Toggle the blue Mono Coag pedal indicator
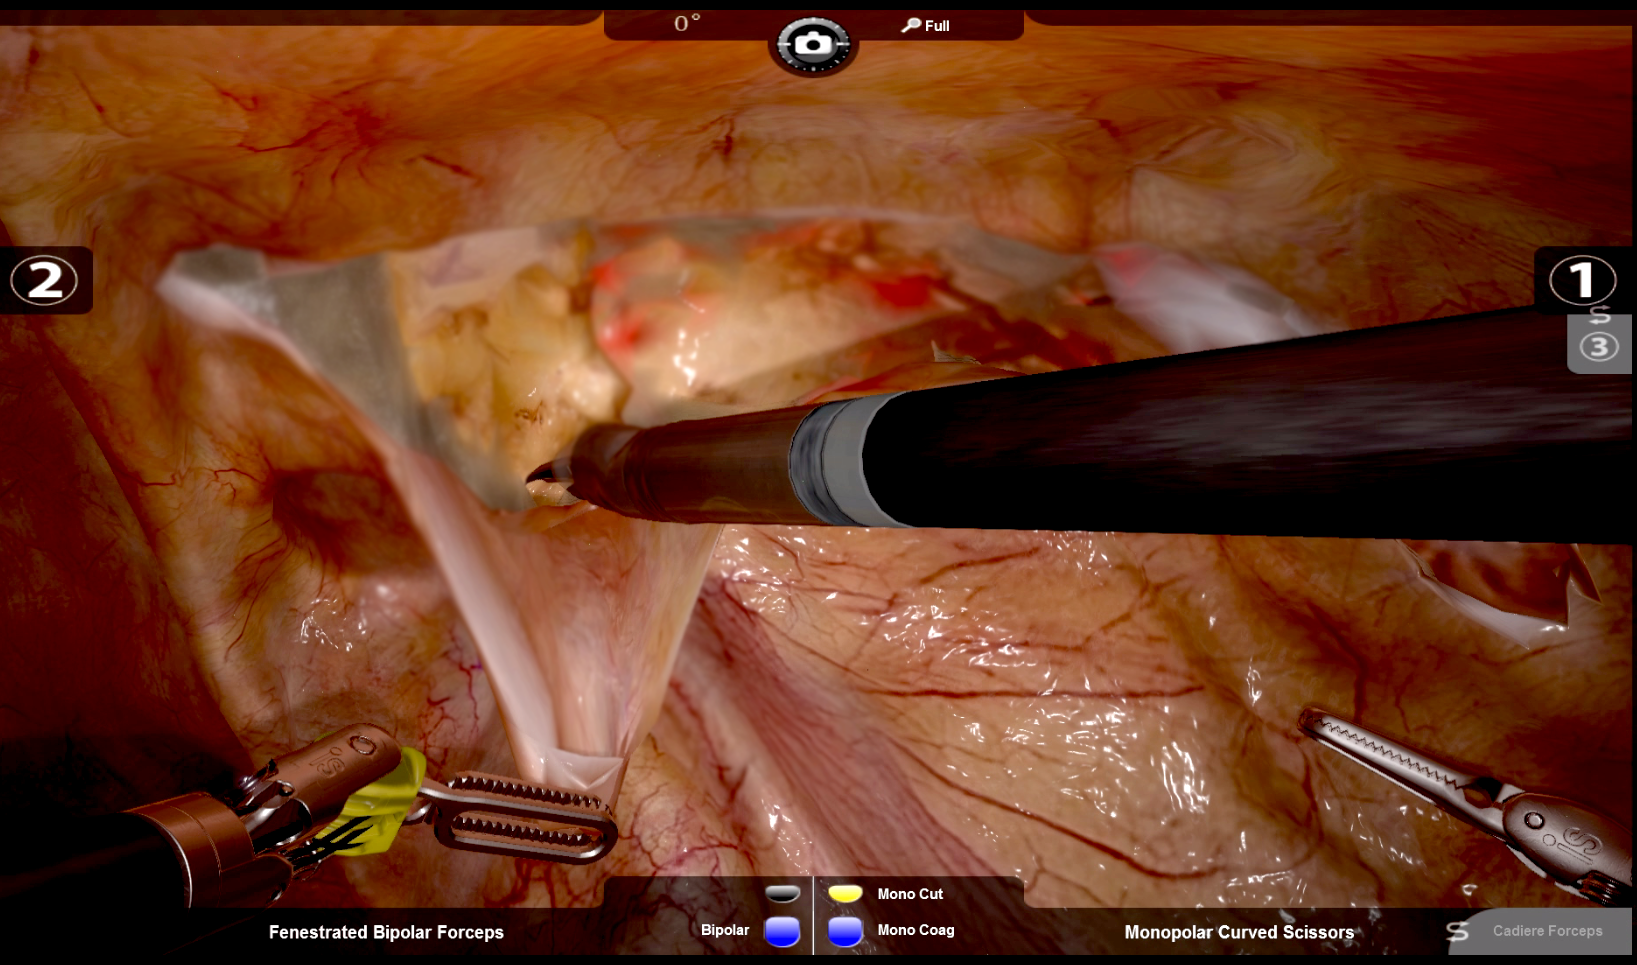 (x=845, y=931)
